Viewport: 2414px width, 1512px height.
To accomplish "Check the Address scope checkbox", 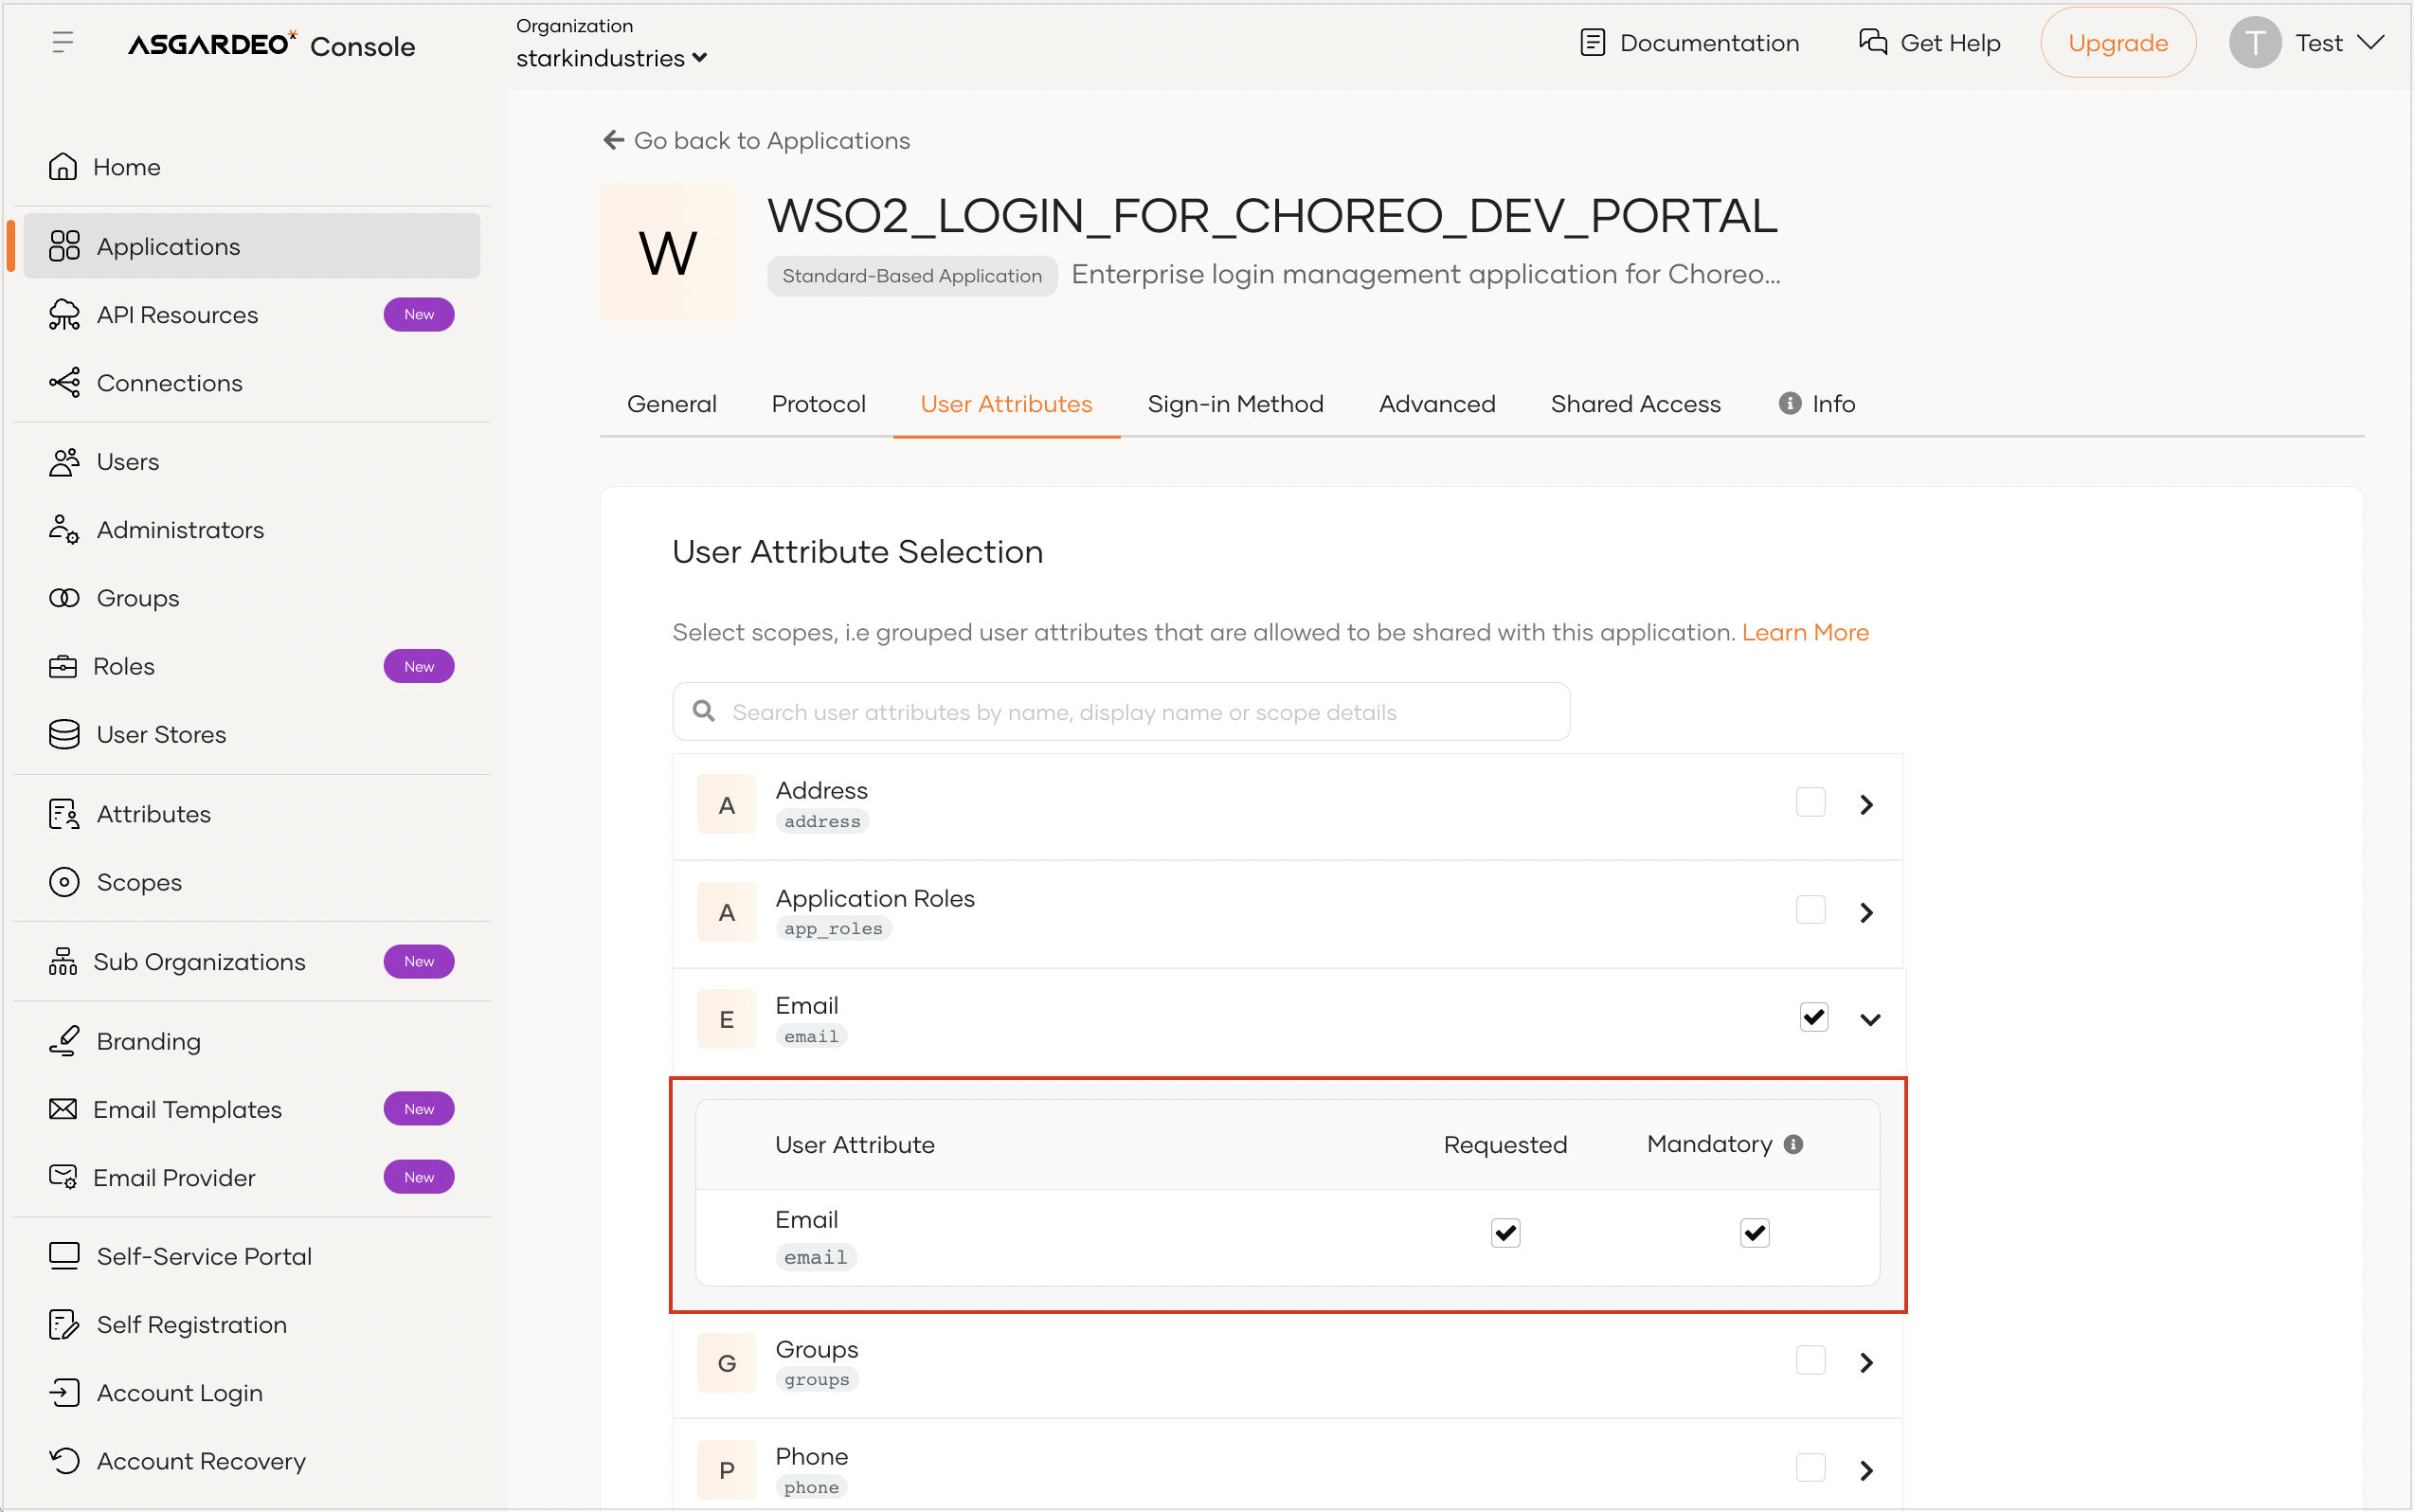I will pyautogui.click(x=1810, y=803).
